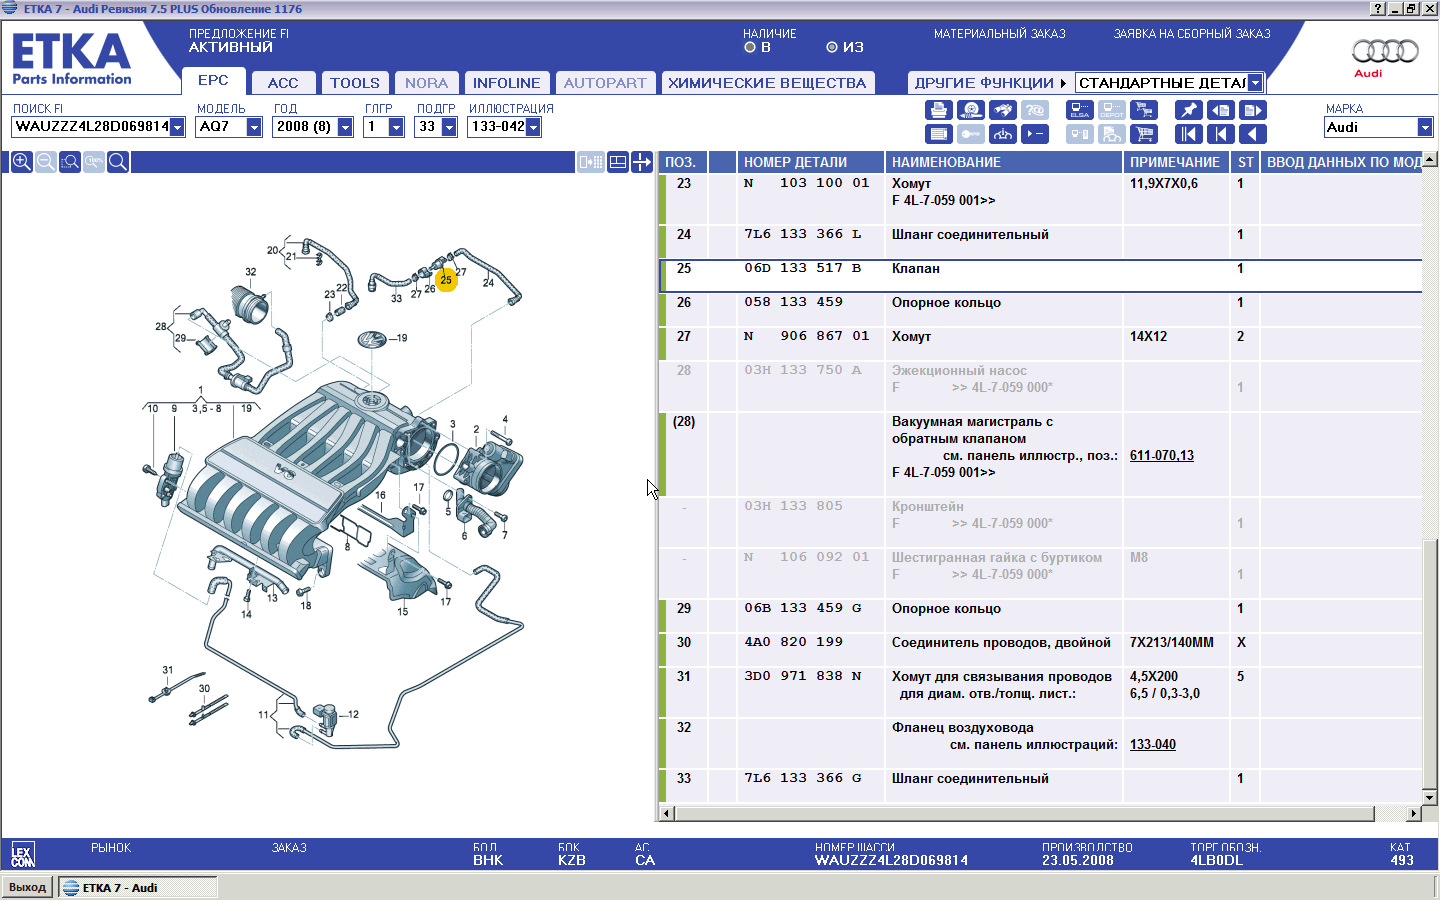The height and width of the screenshot is (900, 1440).
Task: Click the НОМЕР ДЕТАЛИ column header
Action: click(x=810, y=162)
